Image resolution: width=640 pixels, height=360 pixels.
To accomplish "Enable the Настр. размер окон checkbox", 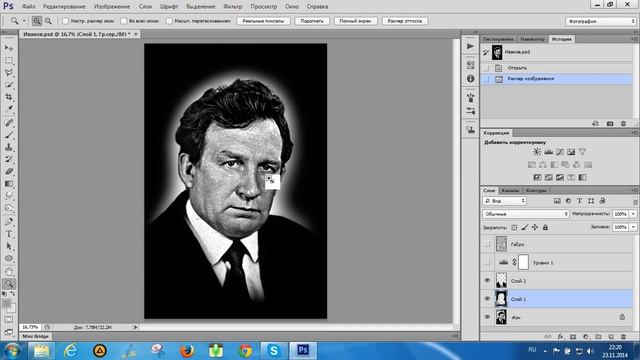I will (65, 21).
